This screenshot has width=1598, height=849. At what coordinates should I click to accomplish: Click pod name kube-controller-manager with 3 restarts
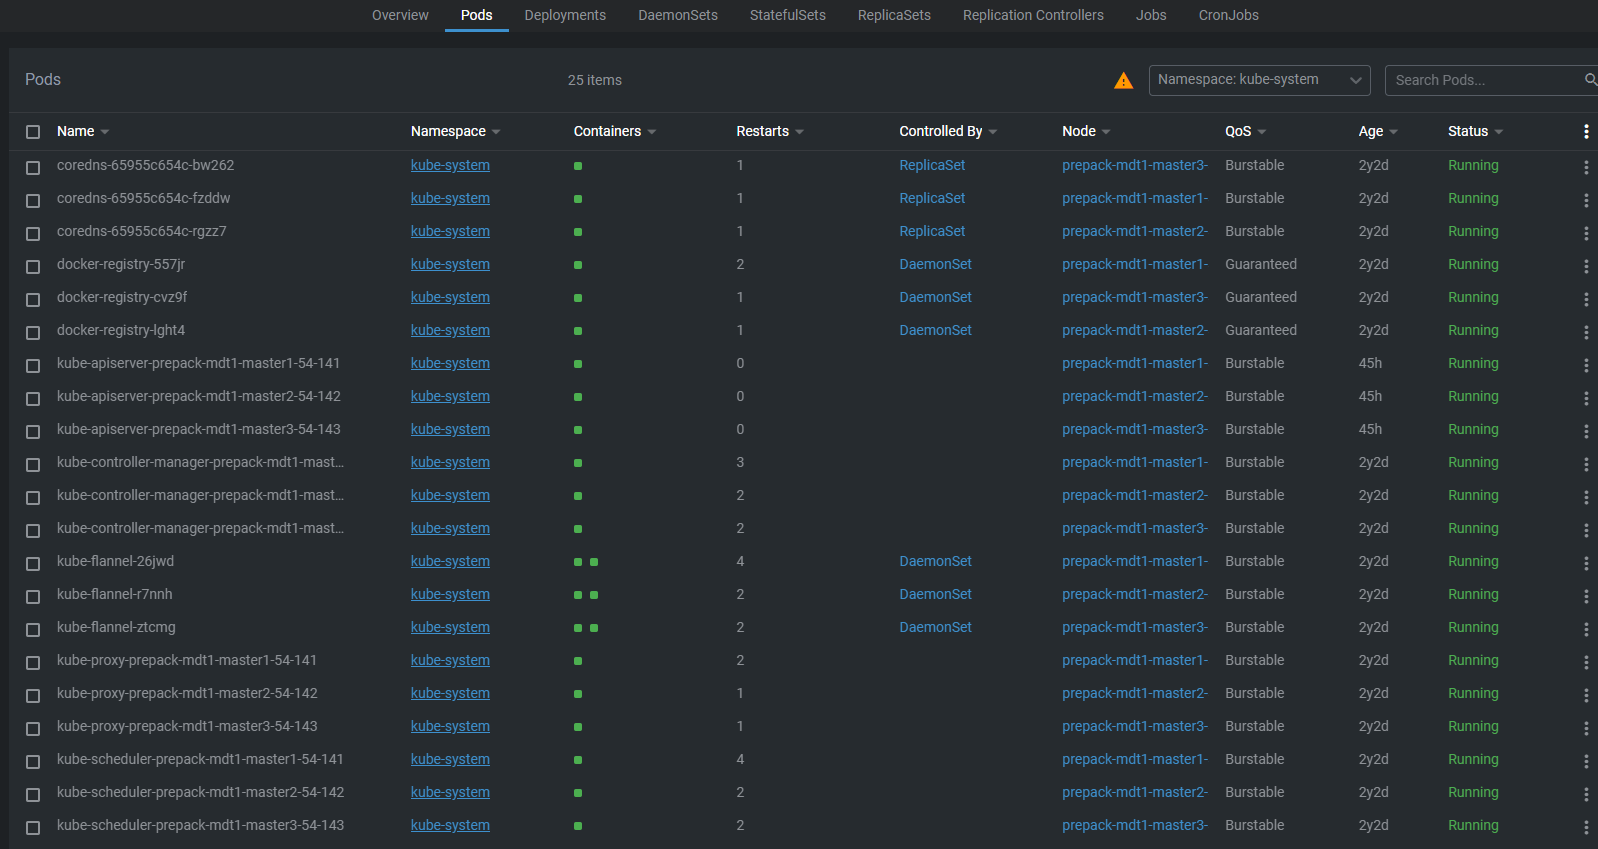pyautogui.click(x=200, y=462)
